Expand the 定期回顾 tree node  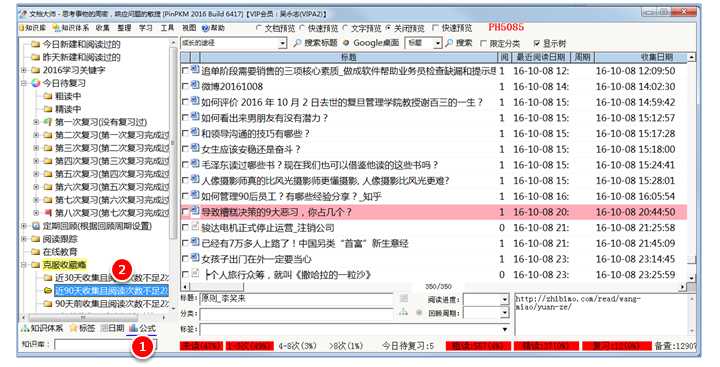tap(24, 226)
